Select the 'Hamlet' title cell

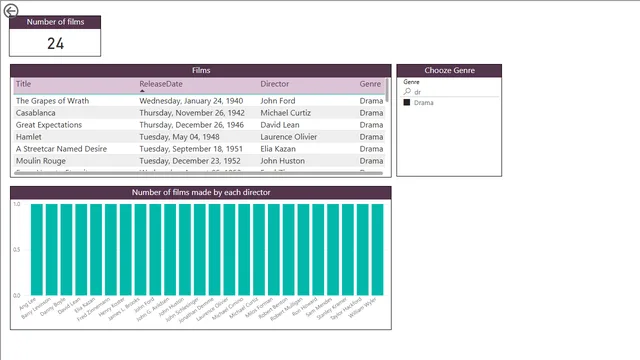click(29, 137)
